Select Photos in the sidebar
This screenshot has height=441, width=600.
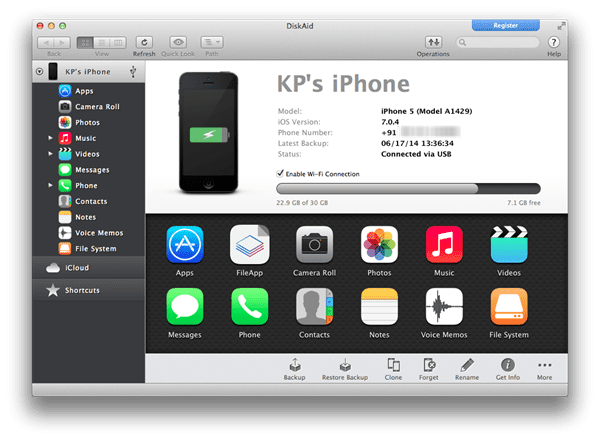pyautogui.click(x=89, y=122)
